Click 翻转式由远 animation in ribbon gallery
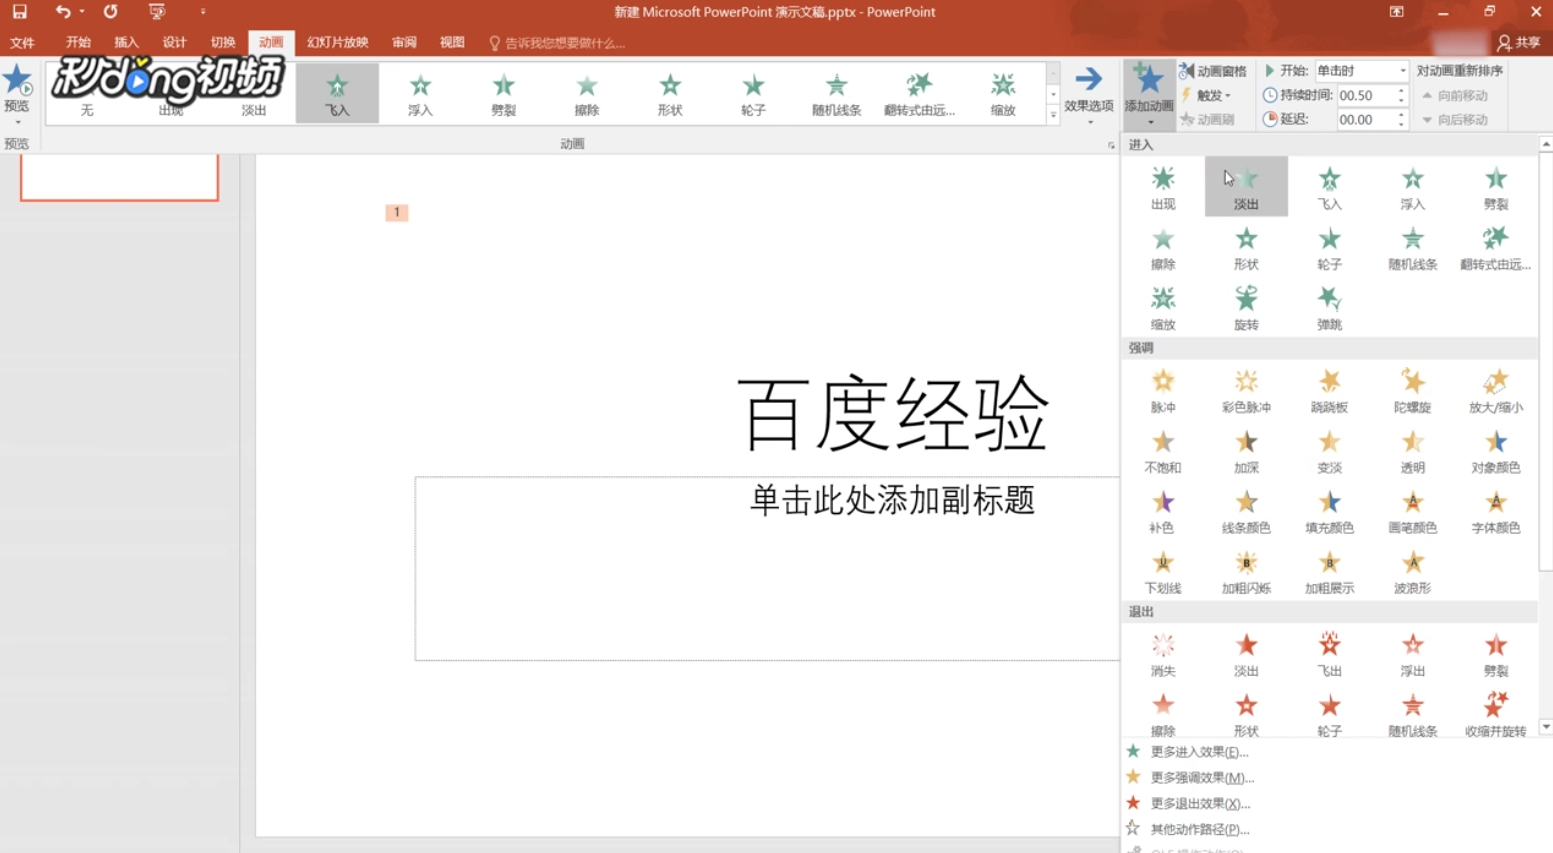This screenshot has width=1553, height=853. tap(919, 93)
